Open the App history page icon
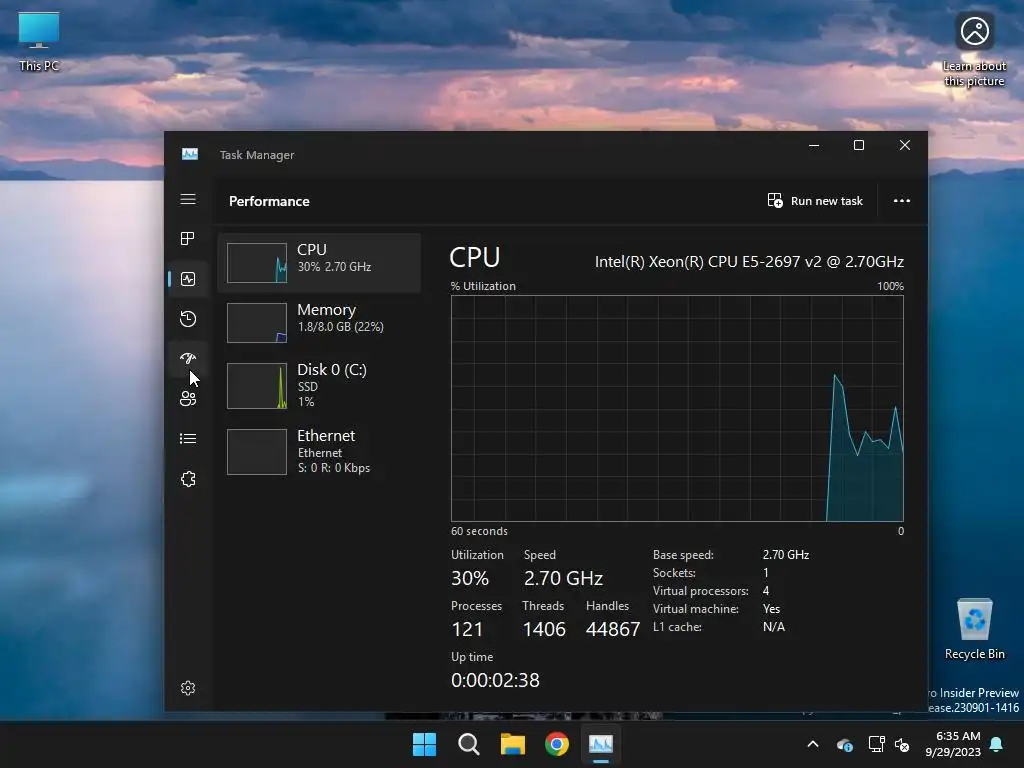This screenshot has height=768, width=1024. point(188,319)
